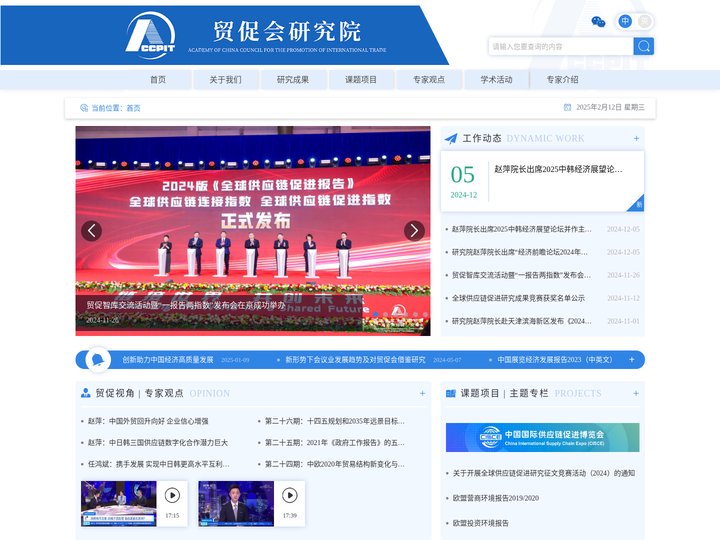Click the bell notification icon on ticker
Viewport: 720px width, 540px height.
(x=98, y=360)
